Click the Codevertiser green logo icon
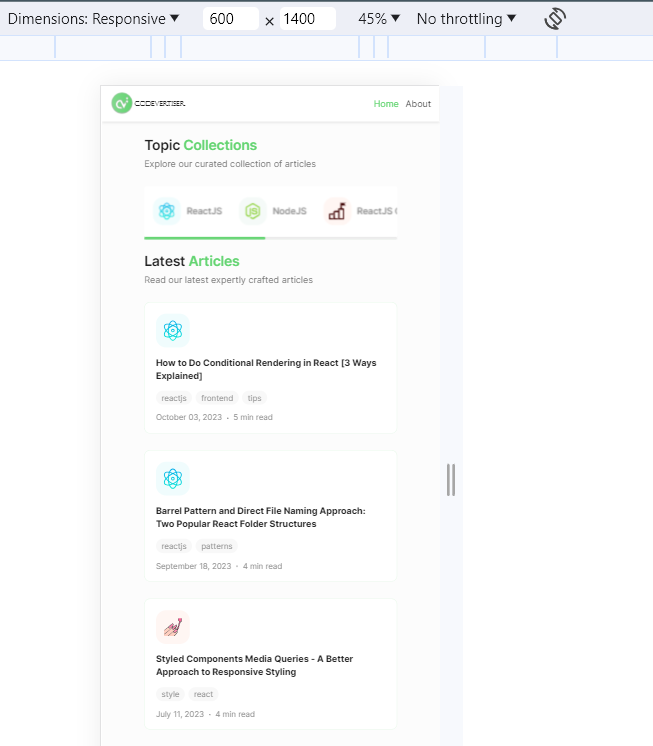 (x=122, y=103)
